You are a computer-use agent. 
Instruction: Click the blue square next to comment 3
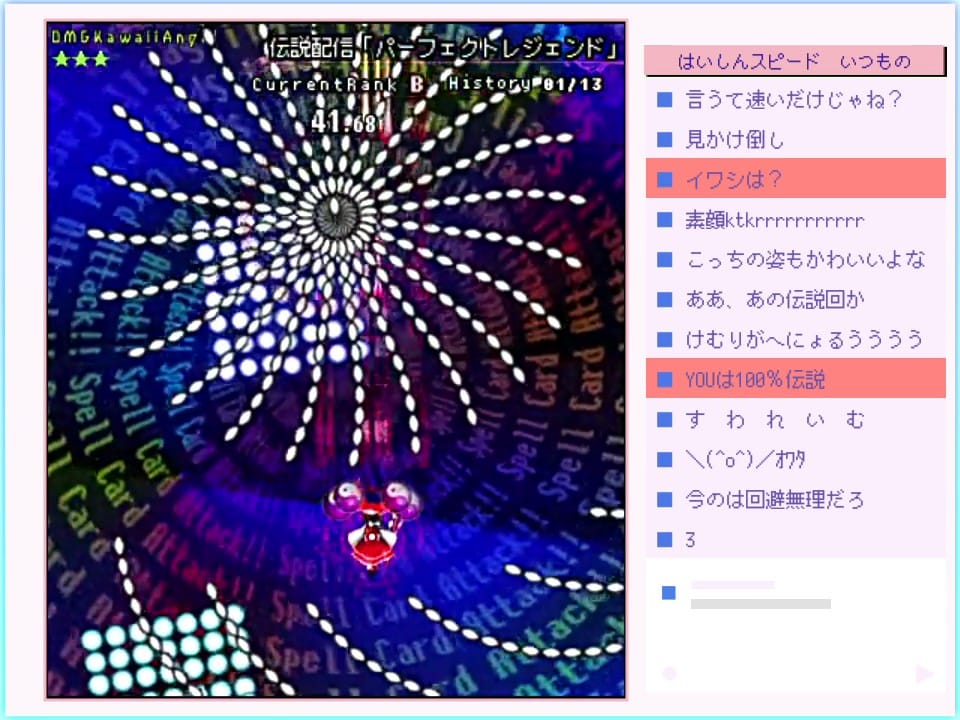pyautogui.click(x=664, y=540)
